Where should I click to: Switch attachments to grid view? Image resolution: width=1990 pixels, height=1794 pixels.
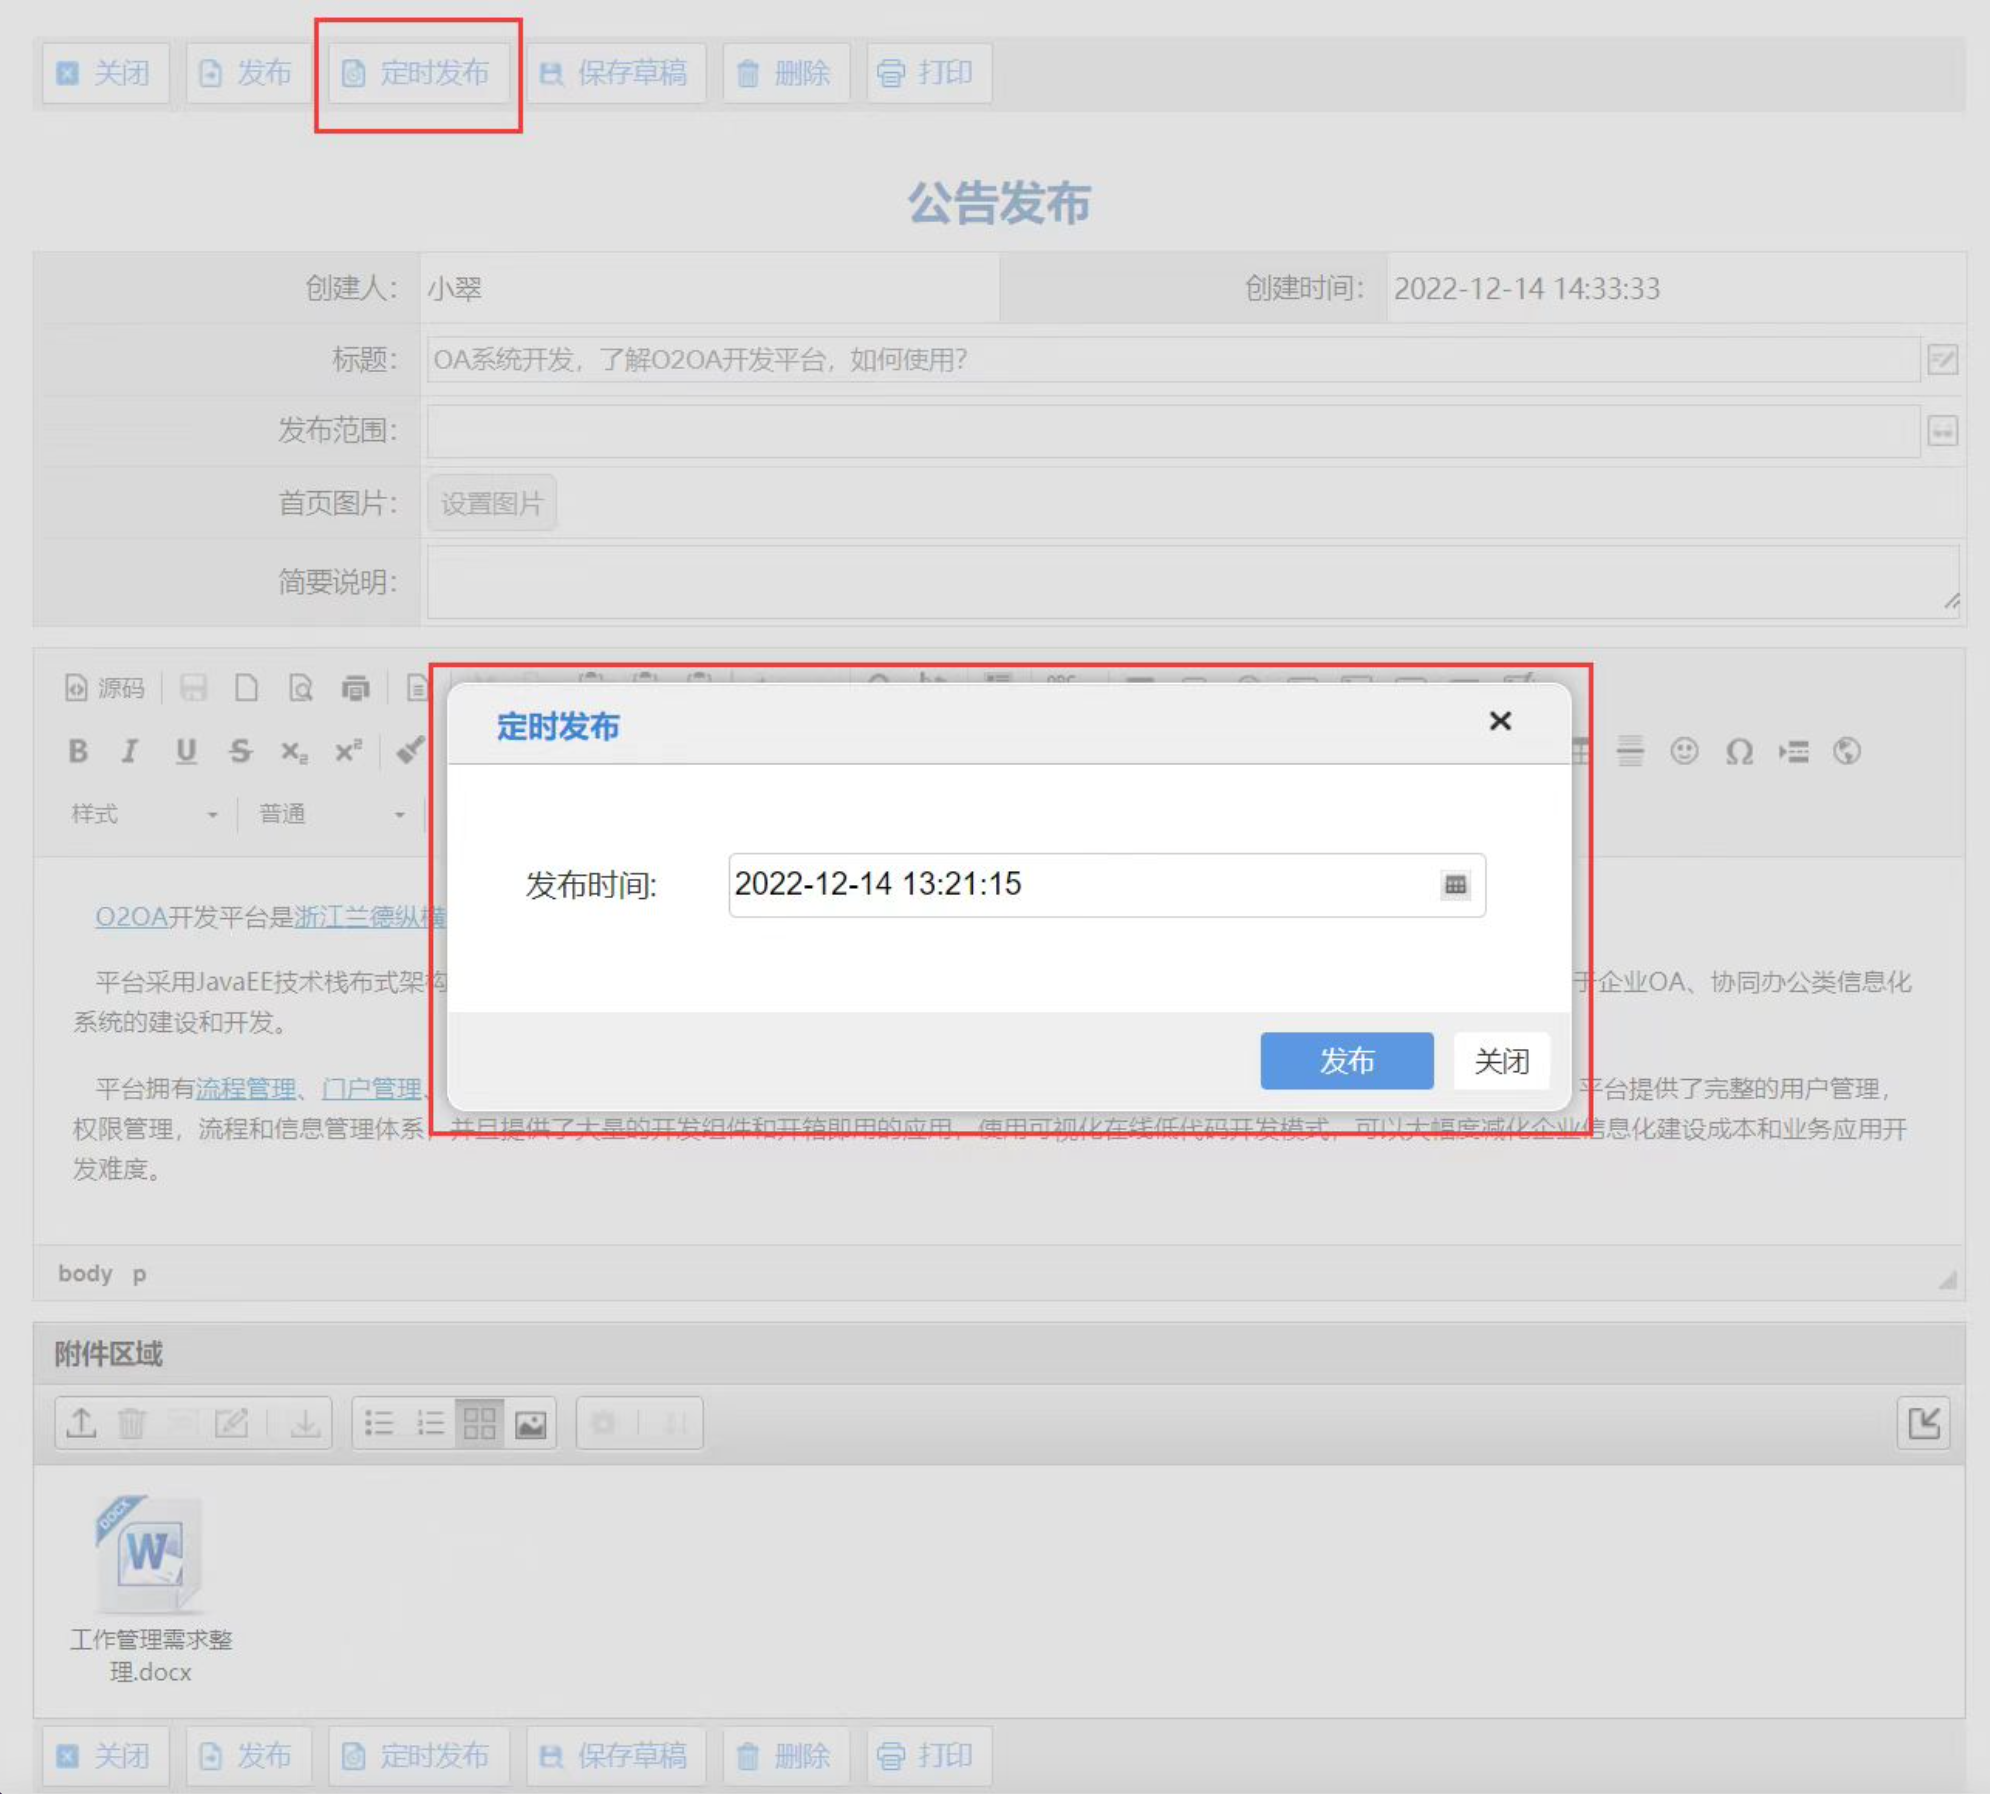pos(481,1422)
